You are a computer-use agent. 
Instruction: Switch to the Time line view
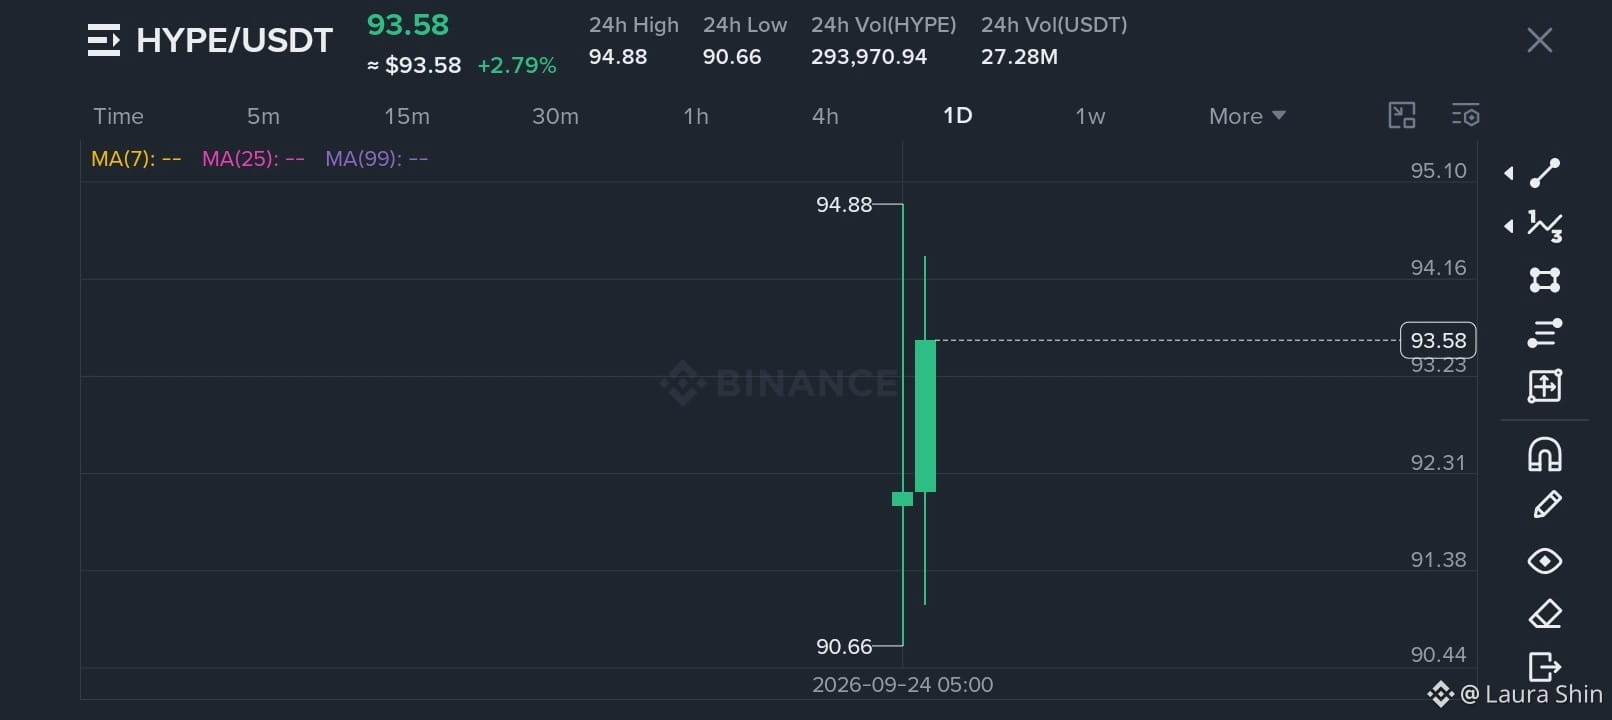pos(118,116)
